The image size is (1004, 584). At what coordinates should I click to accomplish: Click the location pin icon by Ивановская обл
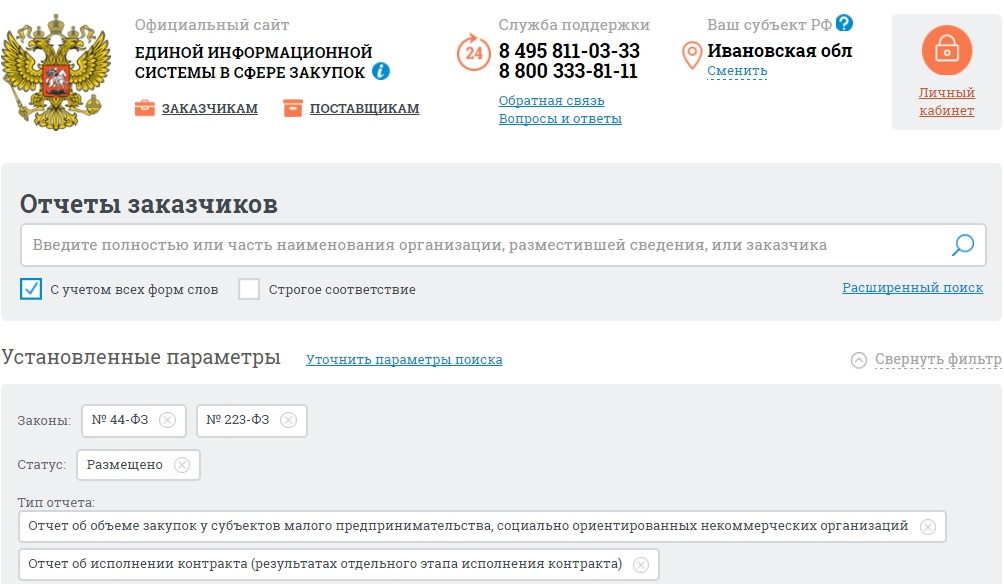(x=691, y=55)
